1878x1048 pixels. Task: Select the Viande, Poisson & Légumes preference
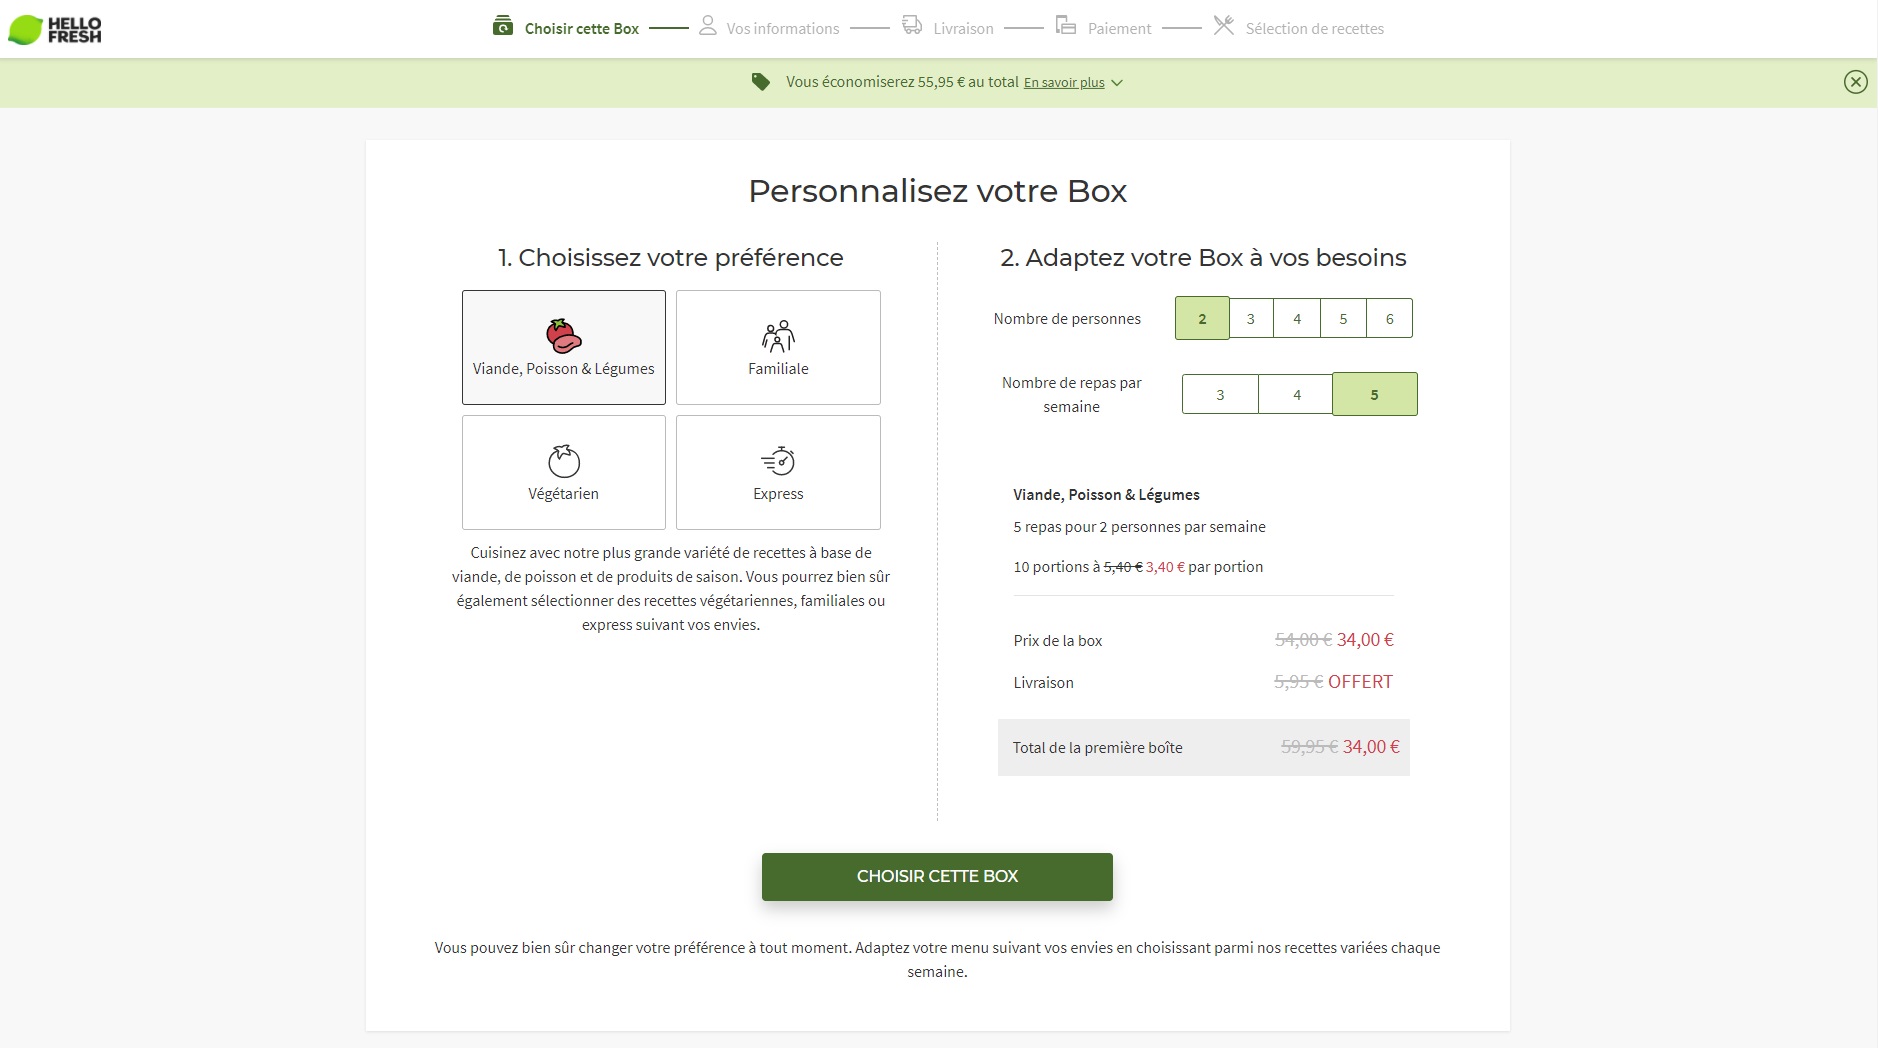pyautogui.click(x=564, y=347)
